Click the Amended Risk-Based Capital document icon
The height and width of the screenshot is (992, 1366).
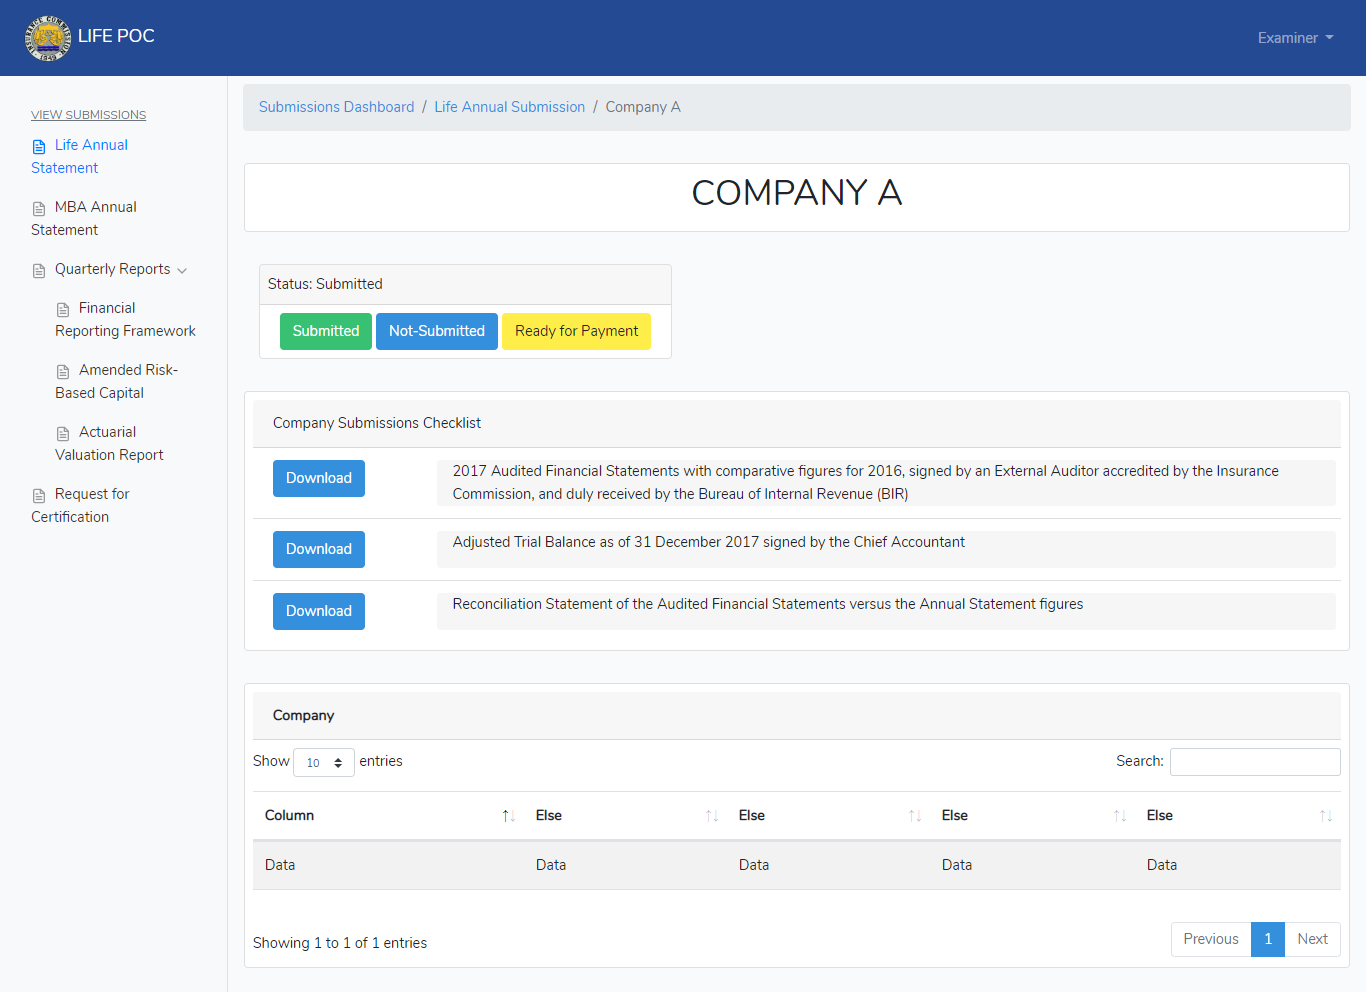coord(63,371)
